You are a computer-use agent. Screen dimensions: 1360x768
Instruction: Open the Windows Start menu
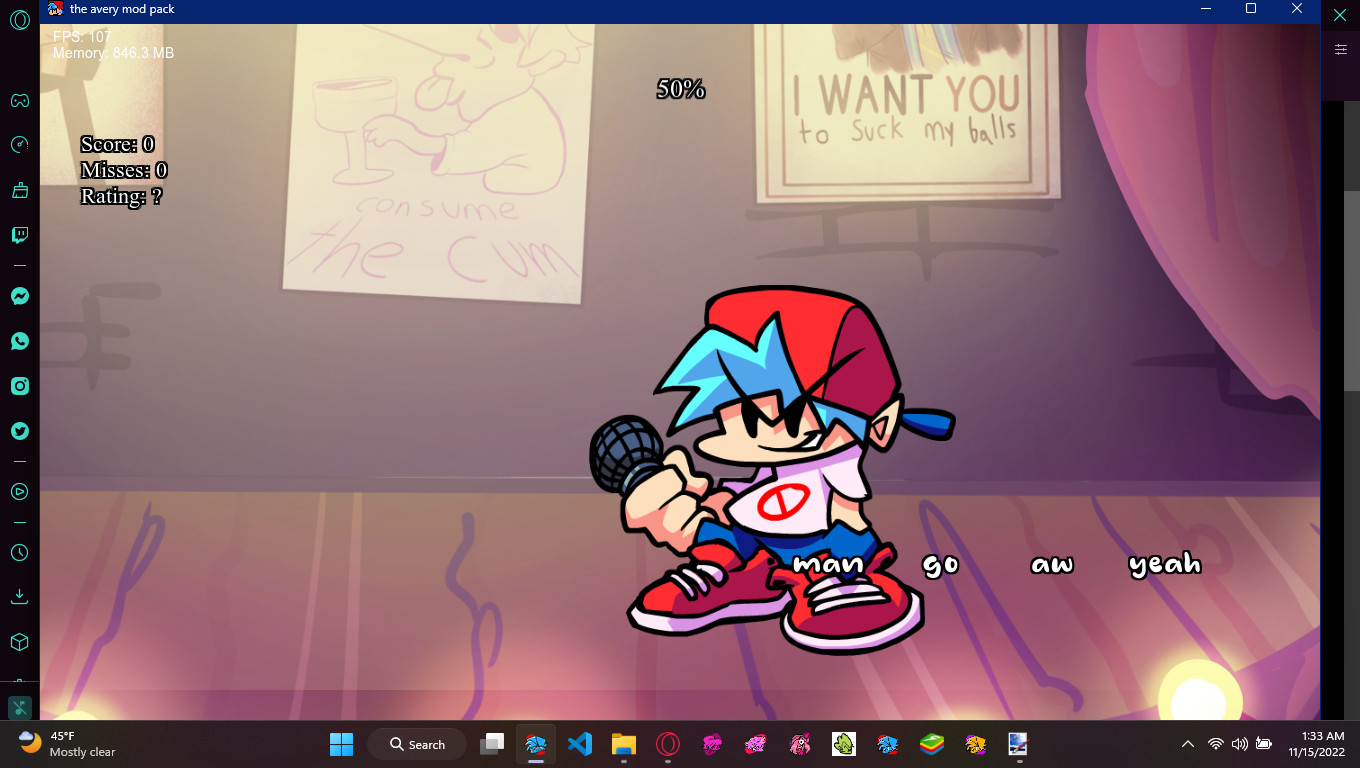341,744
